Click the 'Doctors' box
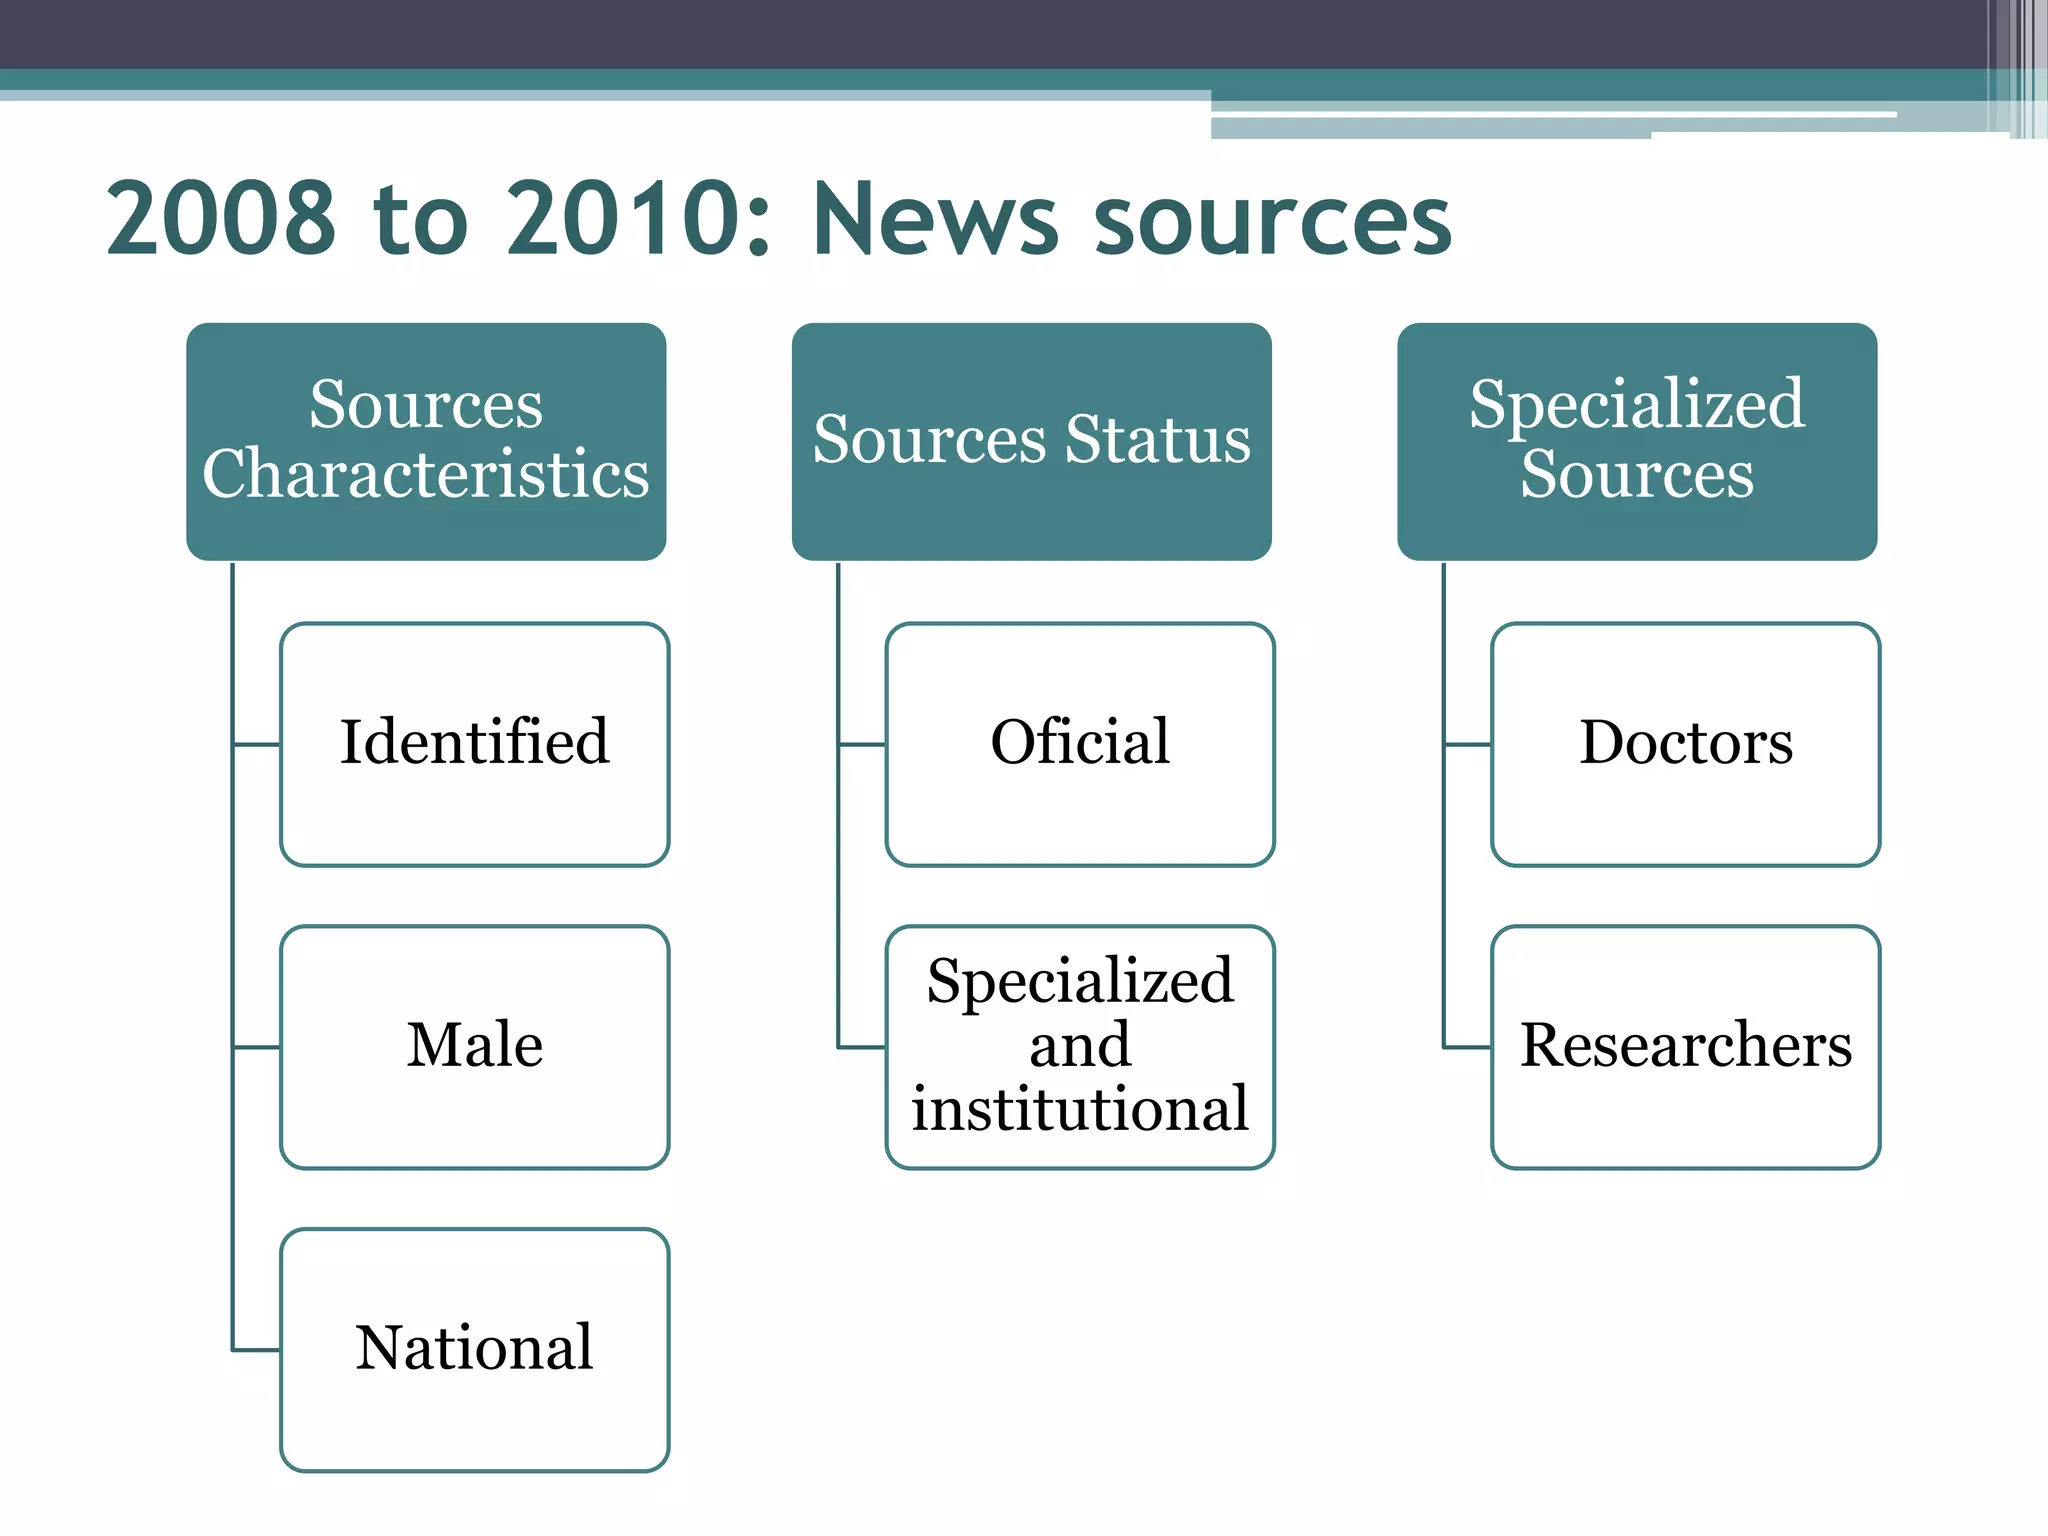Screen dimensions: 2048x1536 pyautogui.click(x=1686, y=744)
